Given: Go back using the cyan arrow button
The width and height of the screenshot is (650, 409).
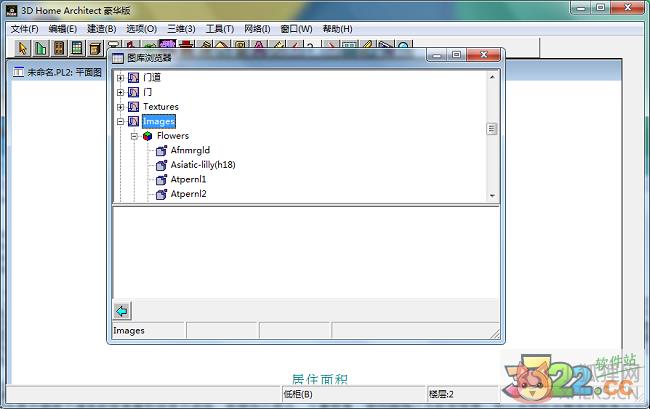Looking at the screenshot, I should [122, 311].
